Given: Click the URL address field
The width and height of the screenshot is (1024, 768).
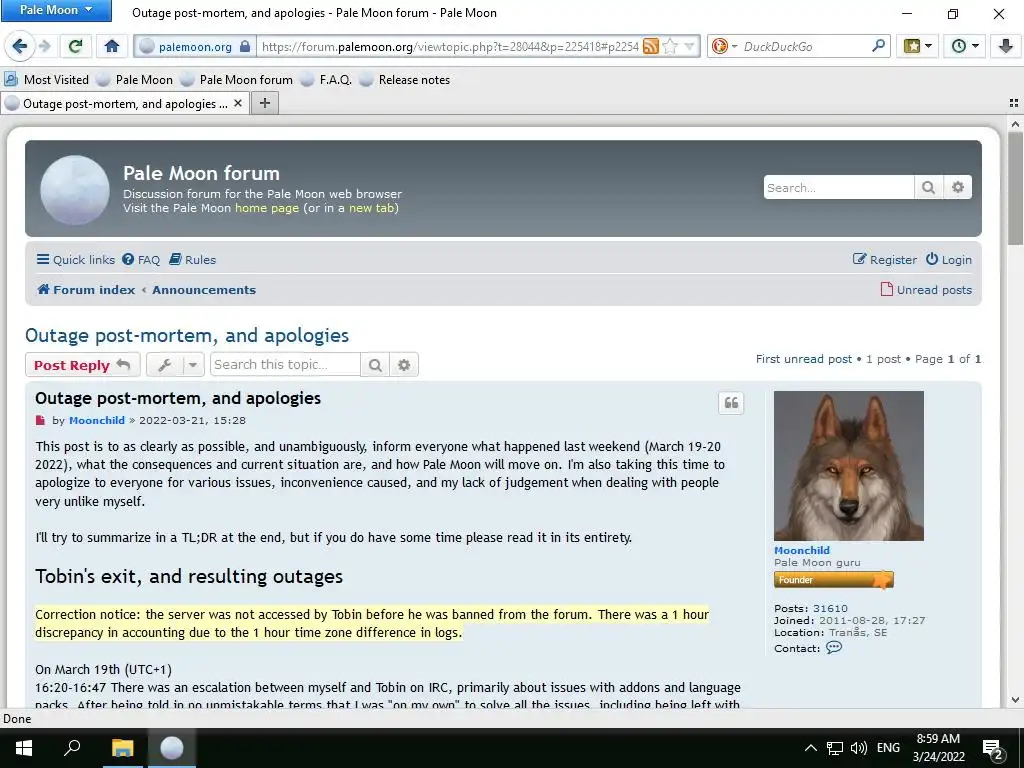Looking at the screenshot, I should click(449, 46).
